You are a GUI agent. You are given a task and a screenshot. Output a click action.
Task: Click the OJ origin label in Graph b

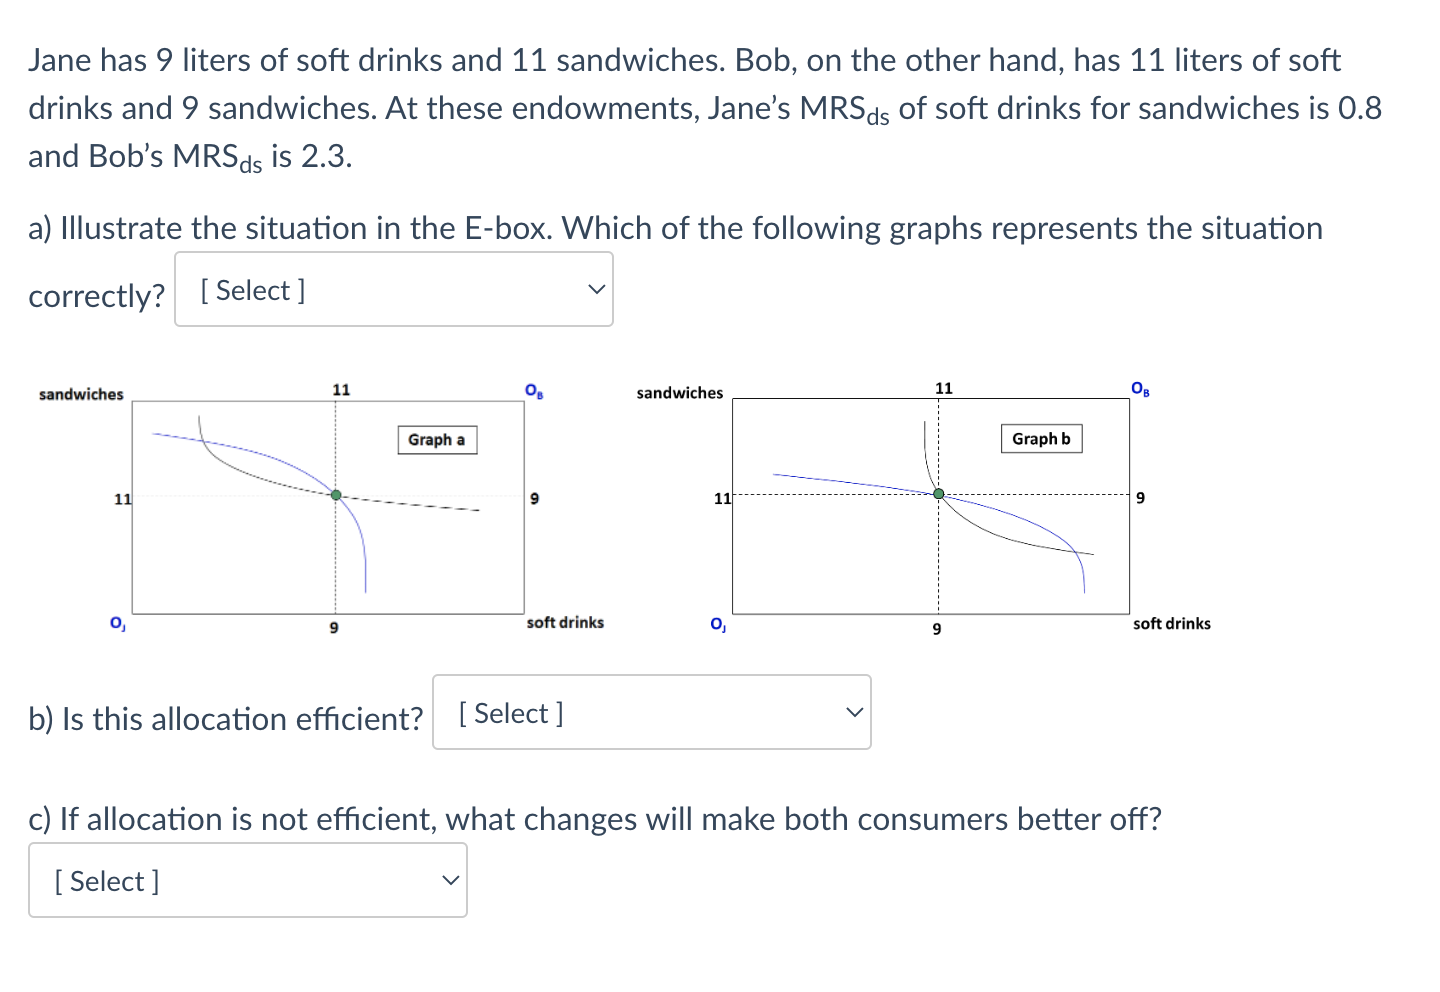pos(718,624)
